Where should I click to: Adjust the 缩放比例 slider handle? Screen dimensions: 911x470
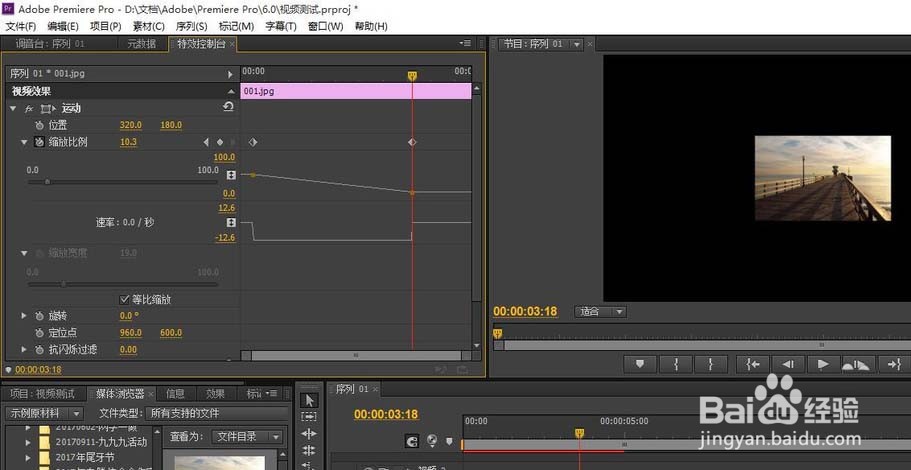48,181
